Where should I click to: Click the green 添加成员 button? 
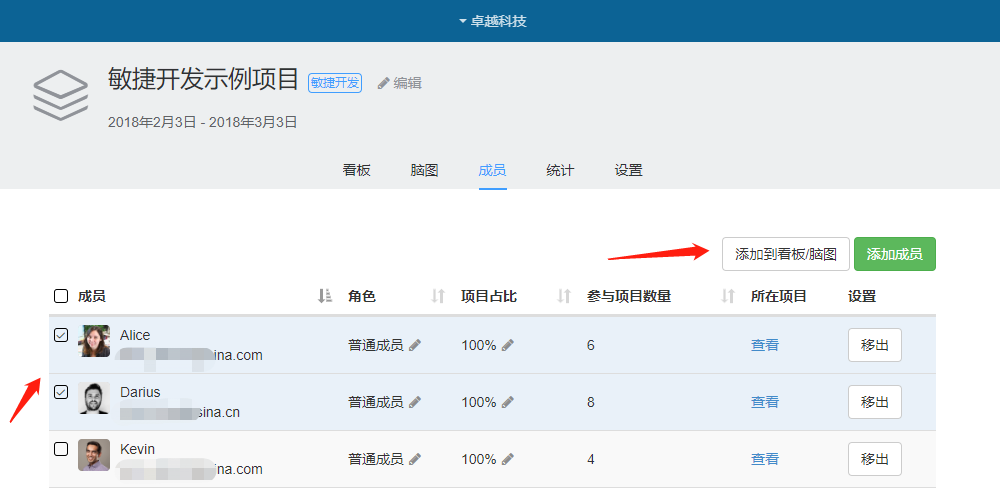(894, 254)
